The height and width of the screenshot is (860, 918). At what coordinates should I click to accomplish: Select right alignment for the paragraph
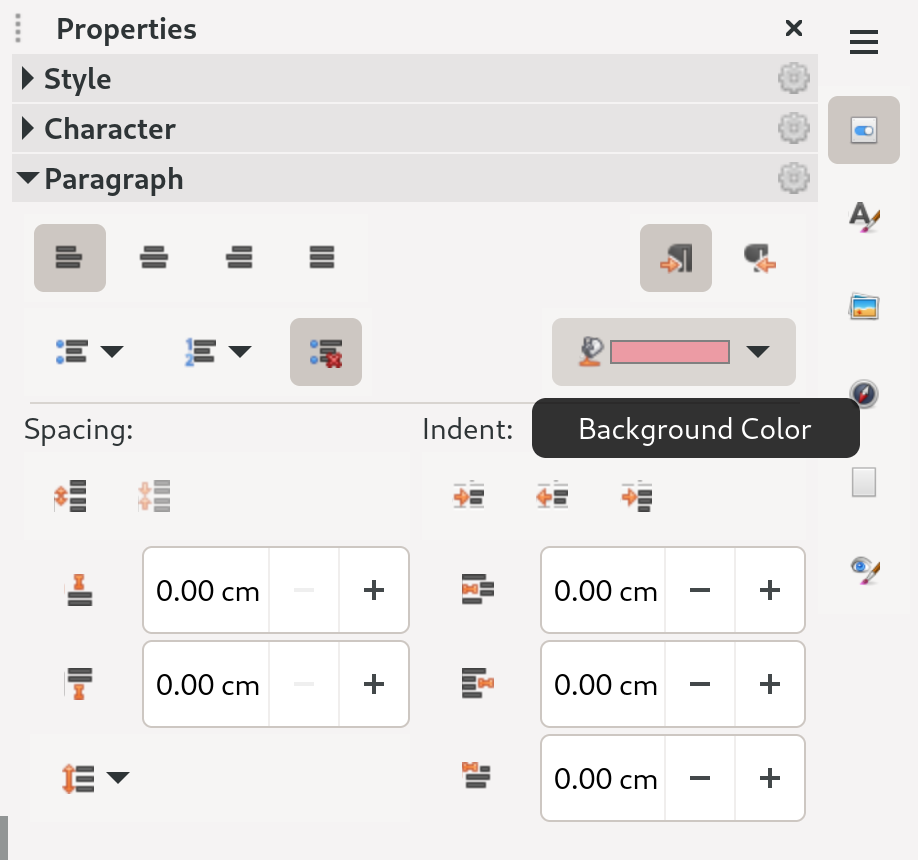pyautogui.click(x=239, y=258)
